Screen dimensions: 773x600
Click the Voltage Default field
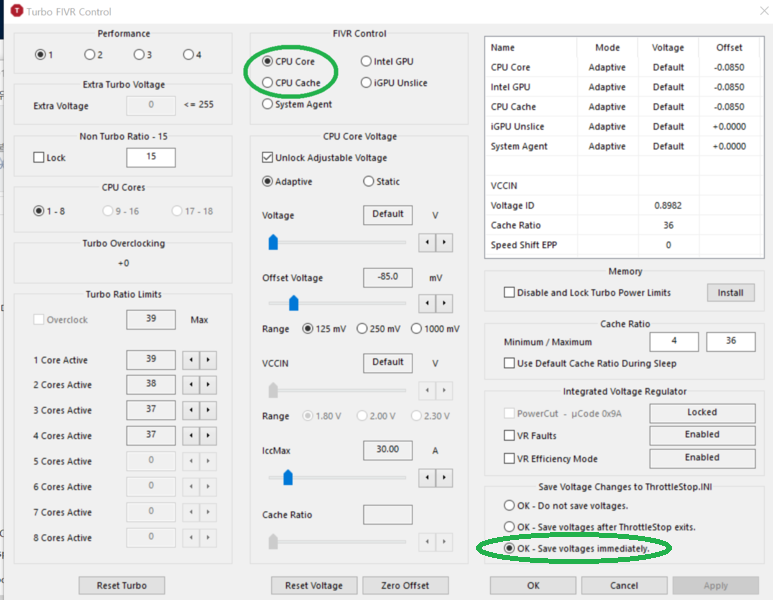[x=388, y=215]
